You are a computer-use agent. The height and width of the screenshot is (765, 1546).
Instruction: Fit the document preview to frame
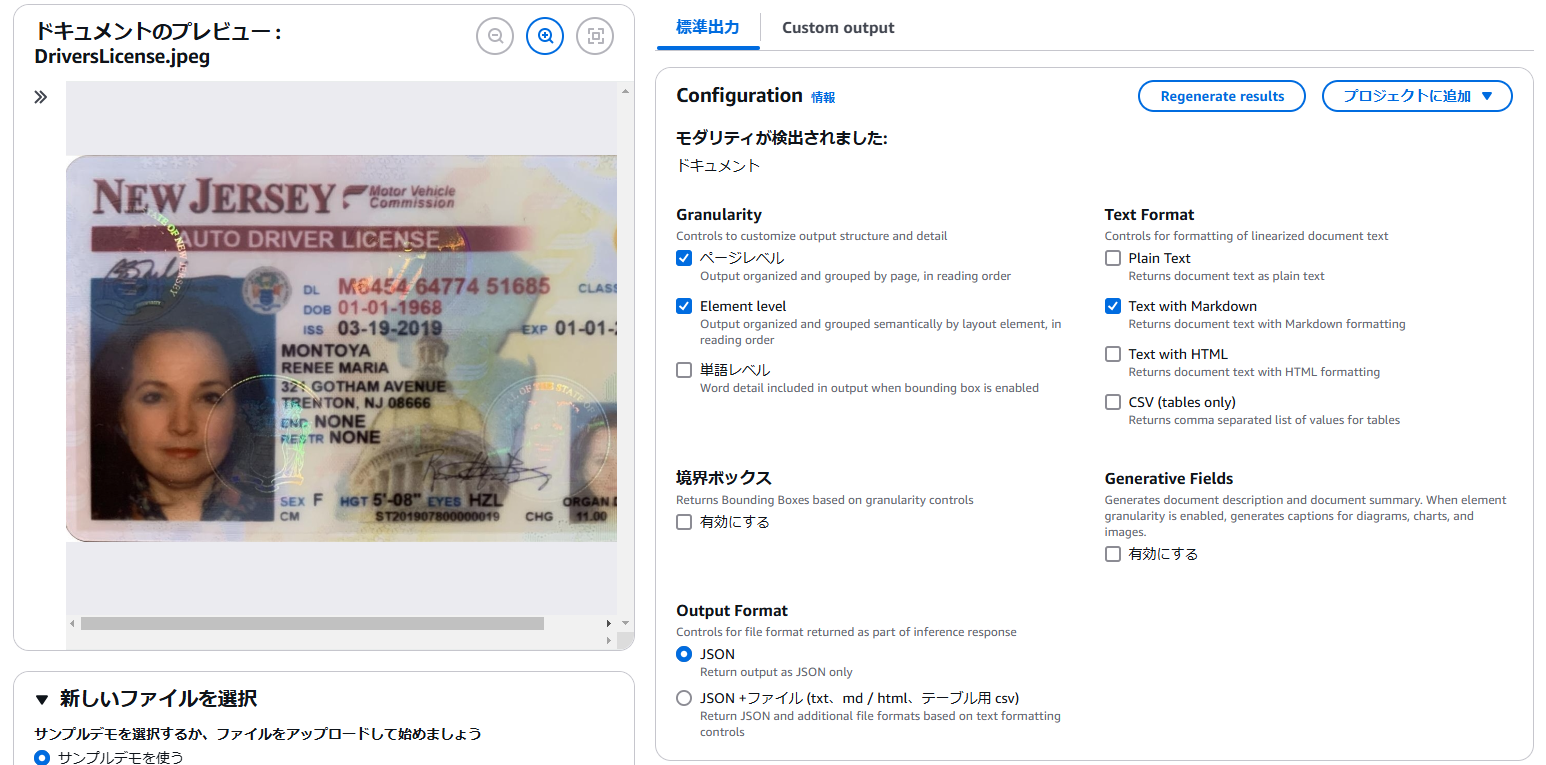coord(595,36)
